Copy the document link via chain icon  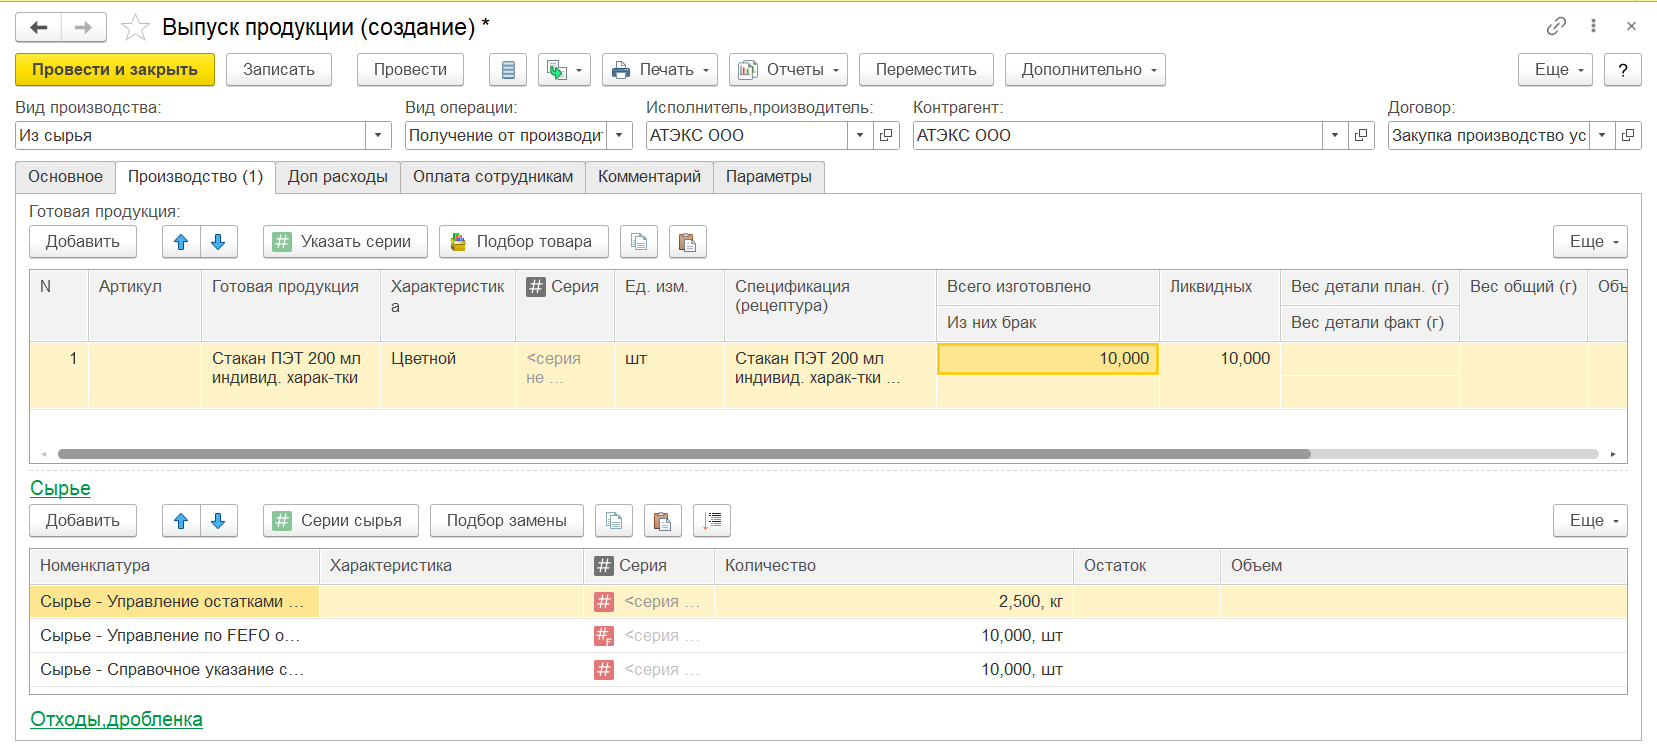tap(1555, 27)
